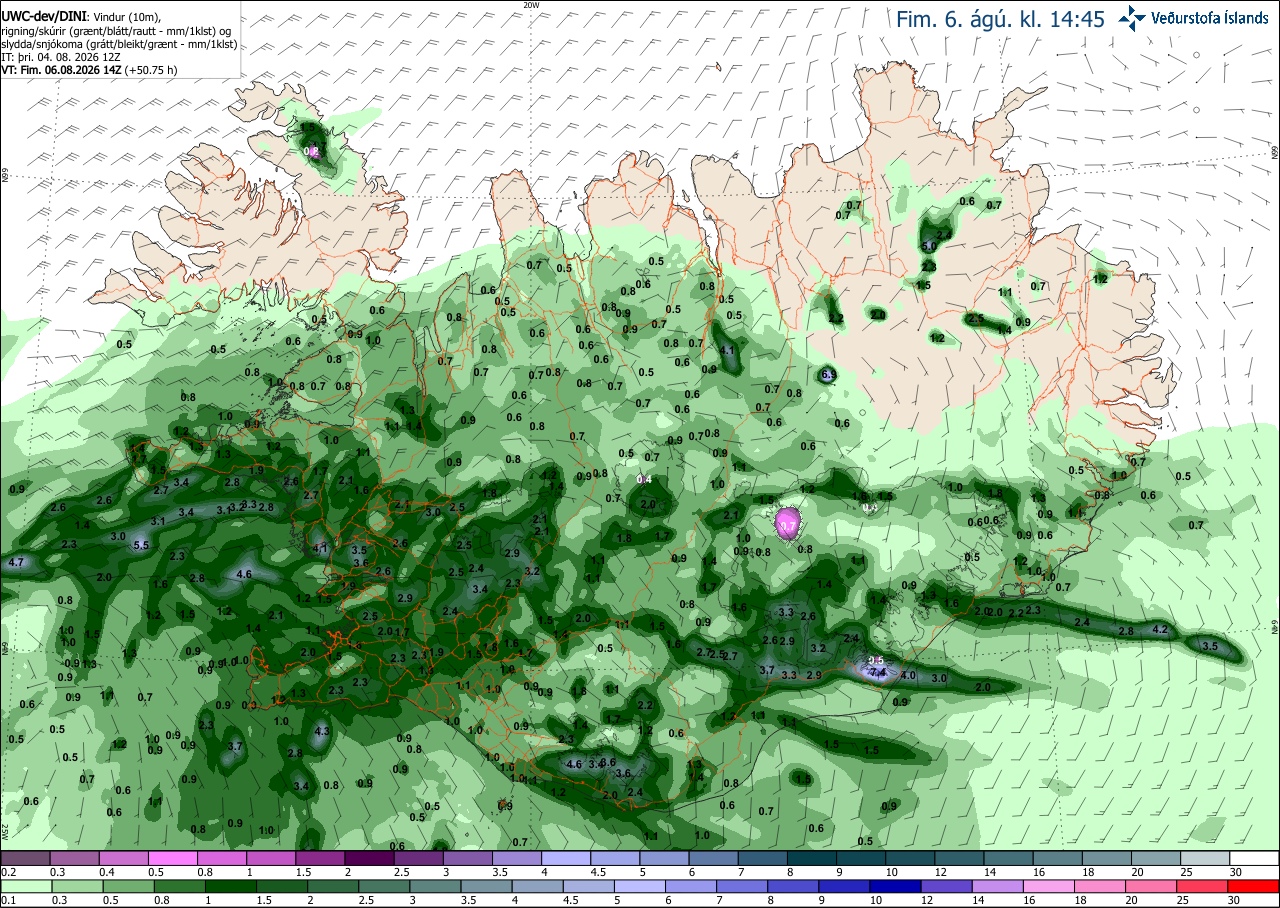Click the 4.6 rainfall peak on the south coast
Screen dimensions: 1280x908
coord(574,764)
